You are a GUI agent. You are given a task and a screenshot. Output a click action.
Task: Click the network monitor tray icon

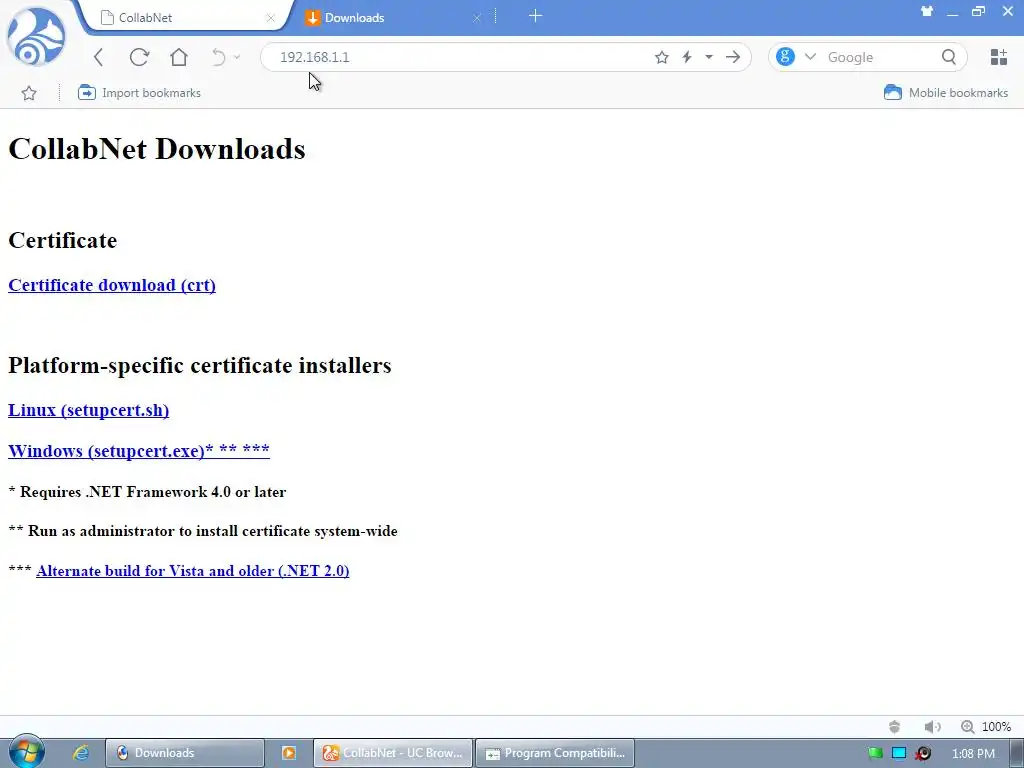click(899, 753)
